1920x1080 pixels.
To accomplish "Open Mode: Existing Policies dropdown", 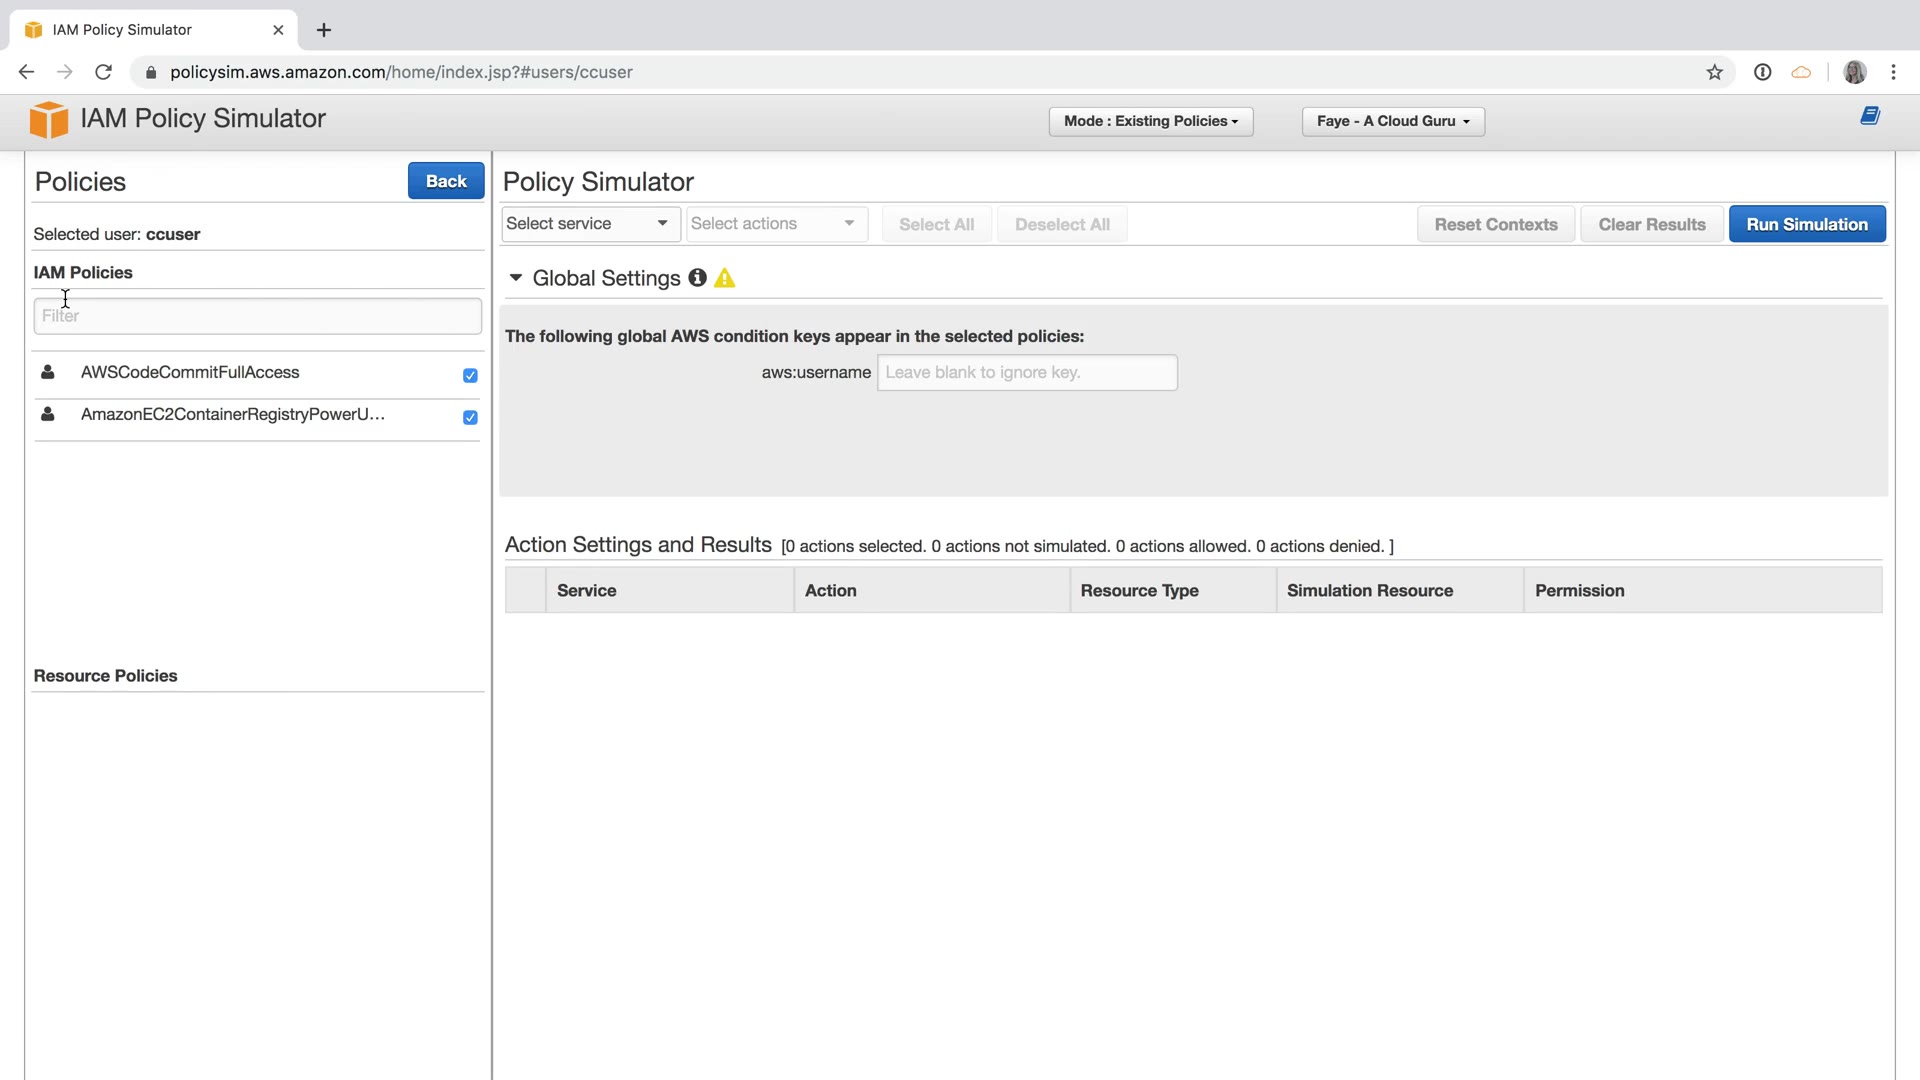I will tap(1150, 121).
